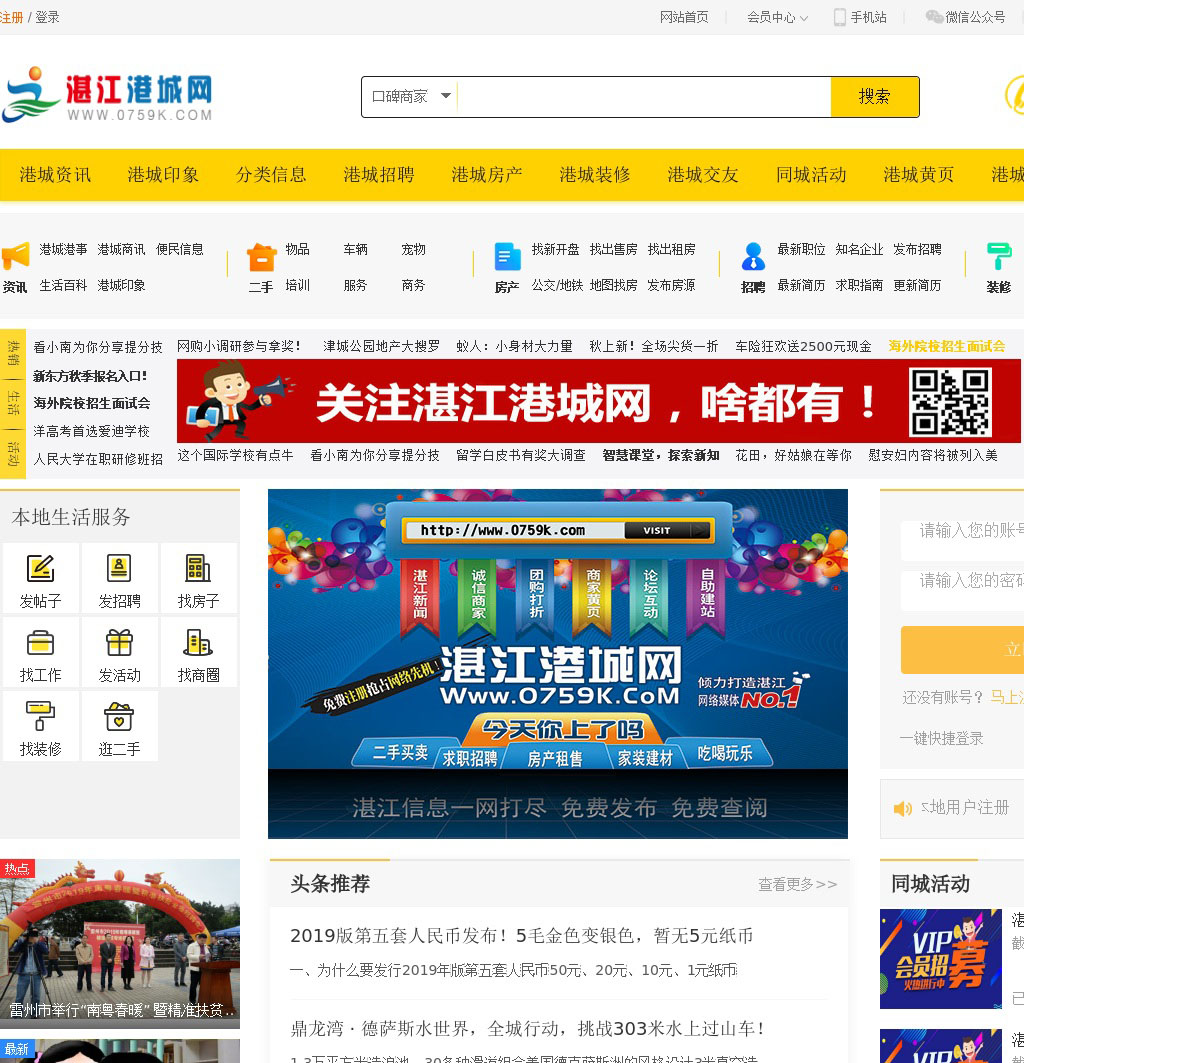1200x1063 pixels.
Task: Click the 微信公众号 WeChat icon
Action: pos(934,17)
